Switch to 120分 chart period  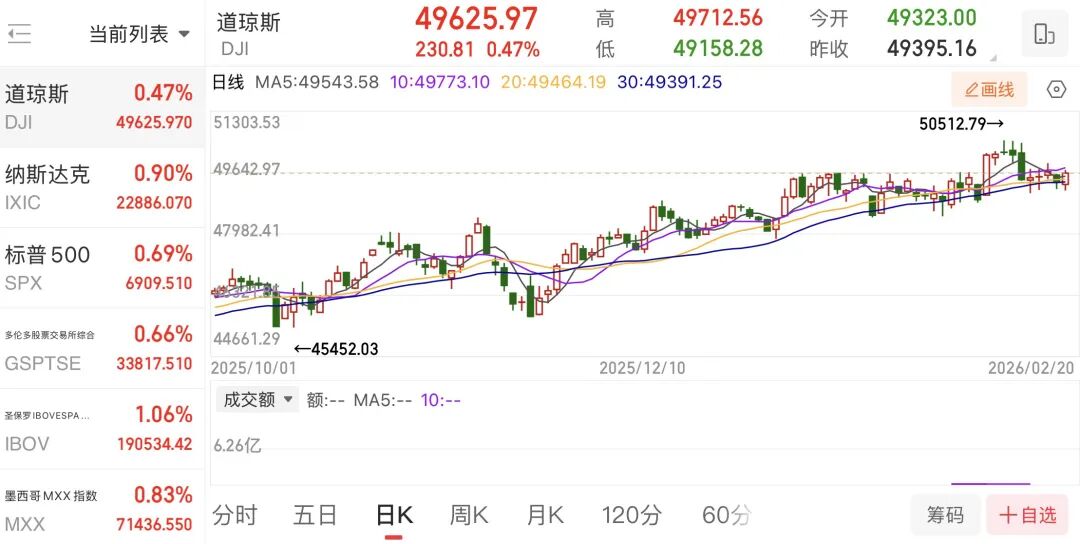(x=631, y=515)
